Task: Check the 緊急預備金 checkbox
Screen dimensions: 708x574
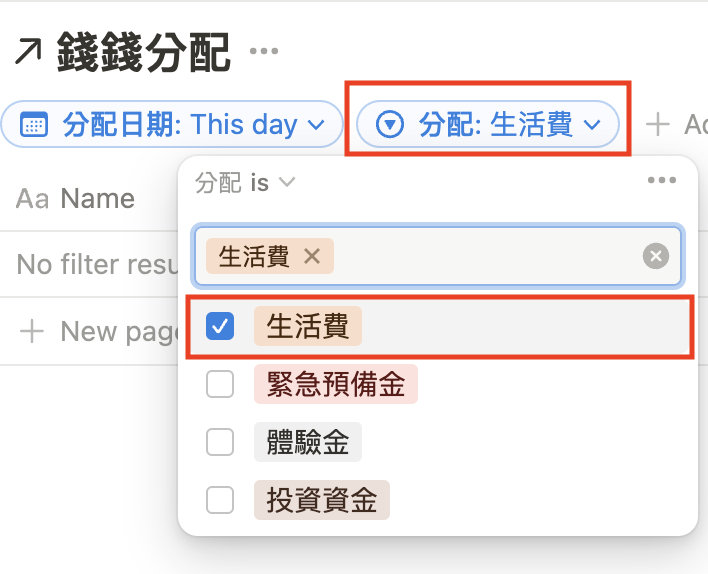Action: [220, 385]
